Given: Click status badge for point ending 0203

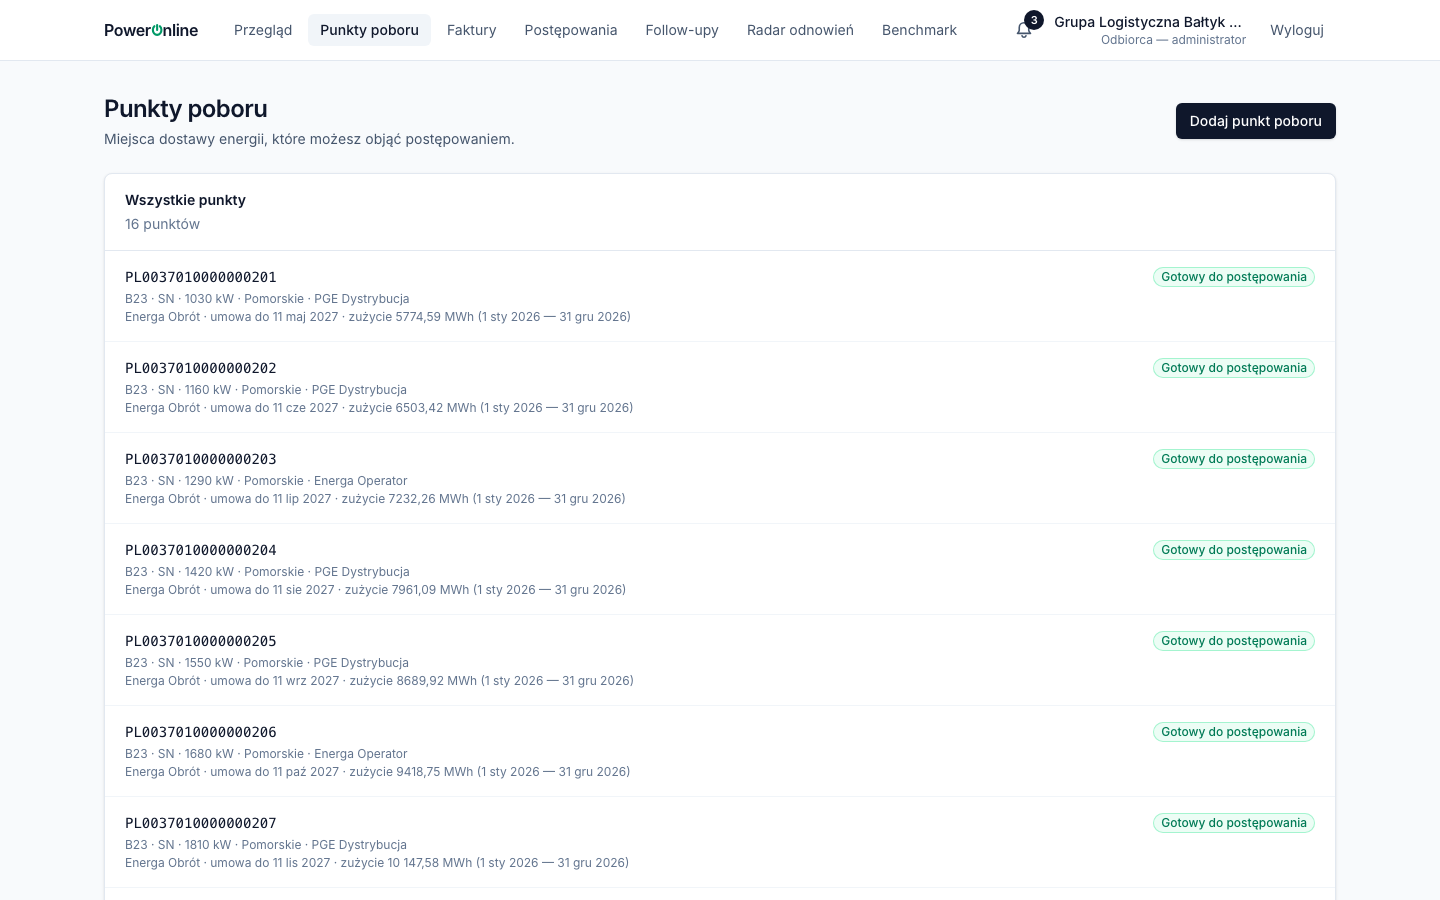Looking at the screenshot, I should (1234, 459).
